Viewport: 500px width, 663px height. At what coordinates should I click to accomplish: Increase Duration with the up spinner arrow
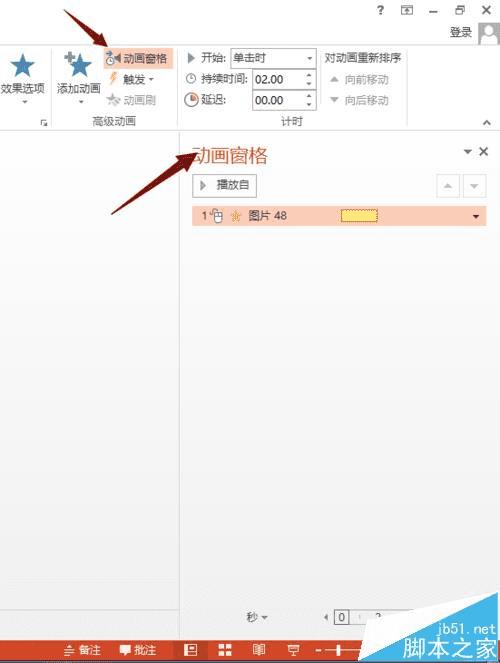coord(309,75)
